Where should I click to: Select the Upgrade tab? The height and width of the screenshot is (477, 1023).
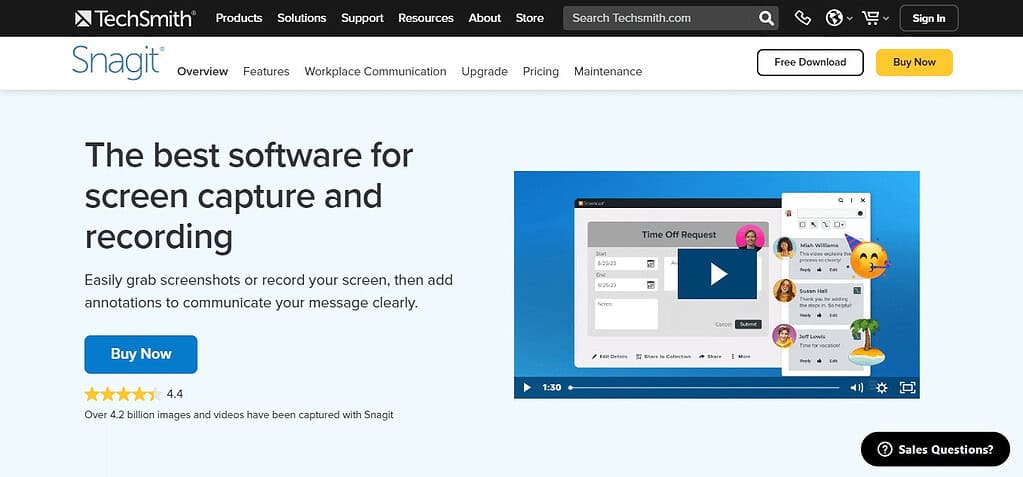pyautogui.click(x=485, y=72)
